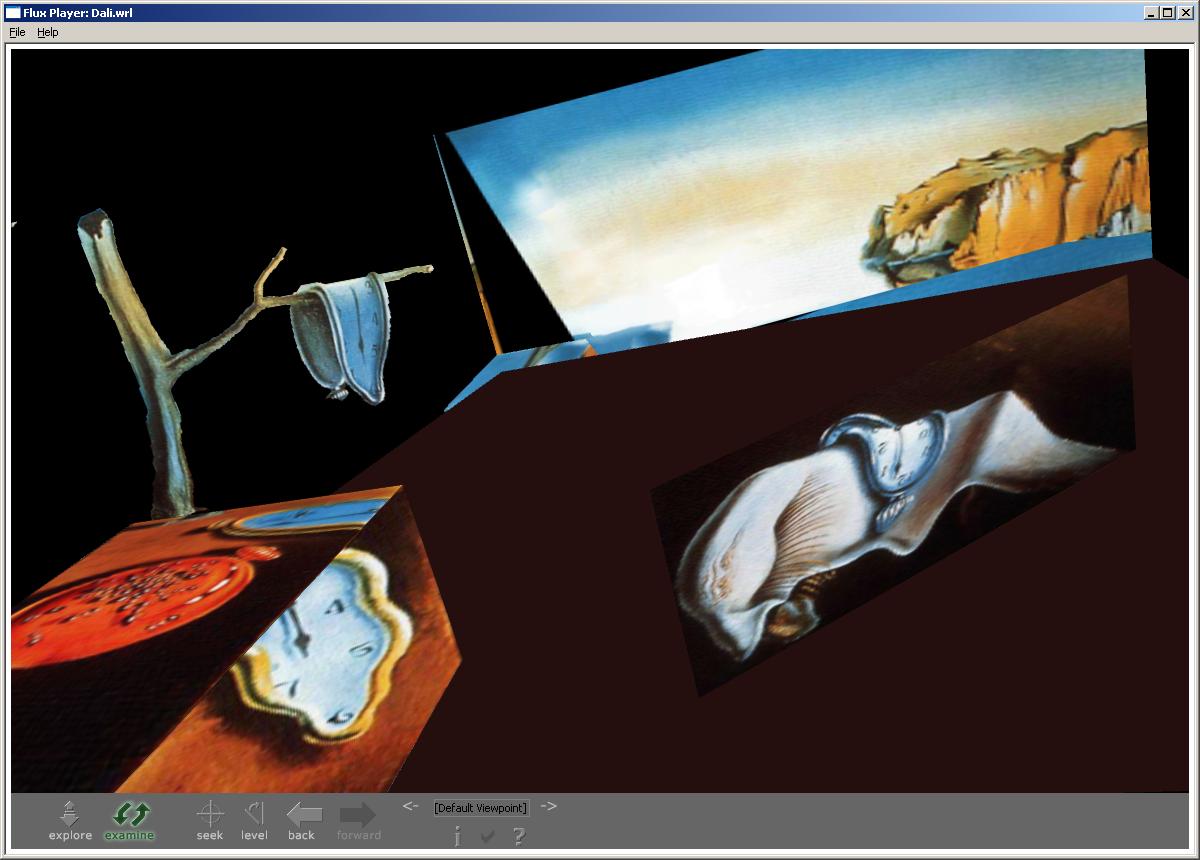1200x860 pixels.
Task: Open the File menu
Action: [x=17, y=32]
